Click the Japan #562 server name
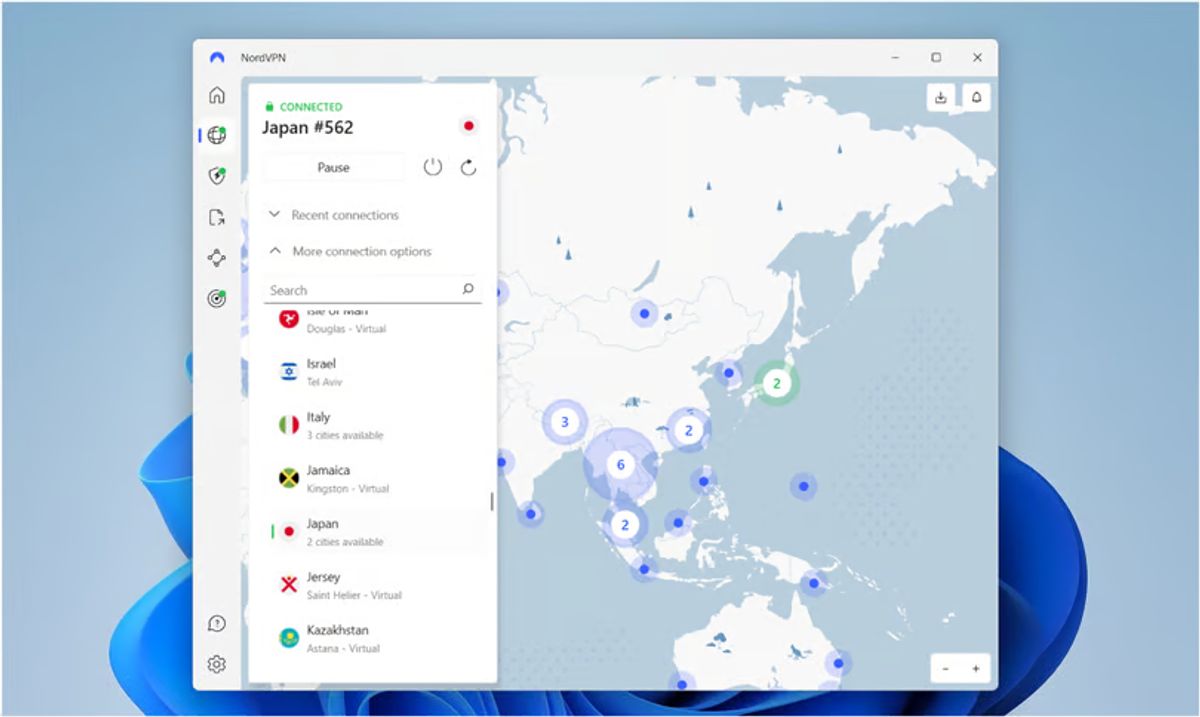1200x717 pixels. click(x=307, y=127)
